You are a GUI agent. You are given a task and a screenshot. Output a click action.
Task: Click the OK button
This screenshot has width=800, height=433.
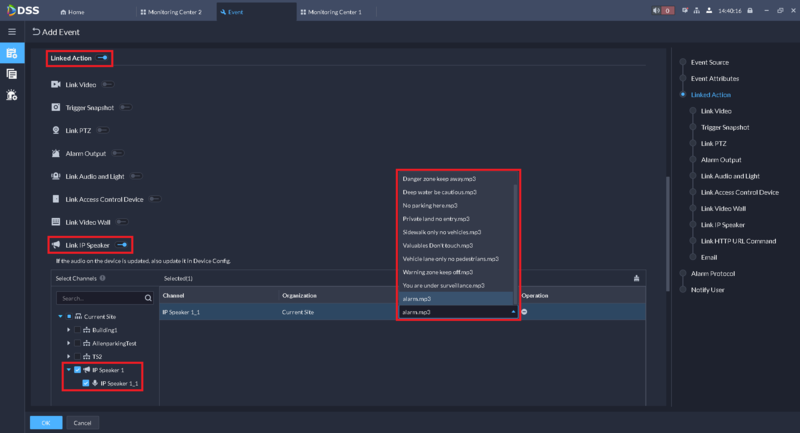click(x=46, y=422)
